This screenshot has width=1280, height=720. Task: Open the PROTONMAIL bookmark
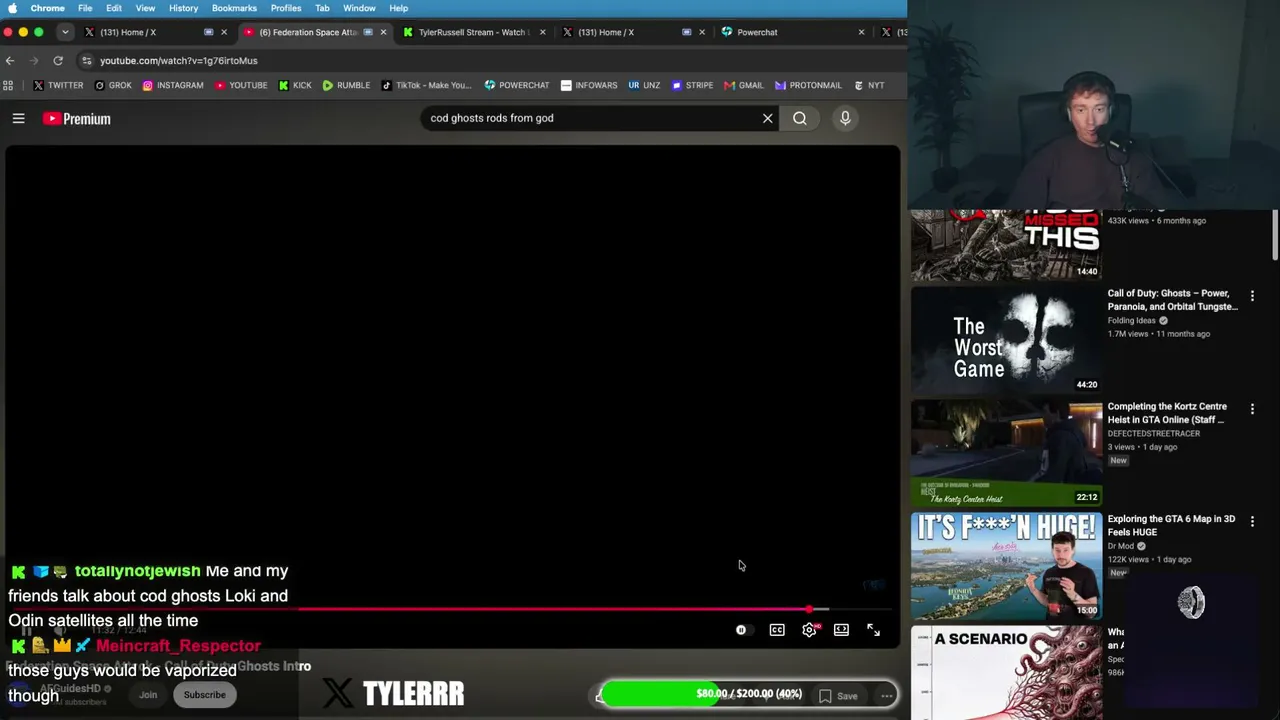click(808, 85)
